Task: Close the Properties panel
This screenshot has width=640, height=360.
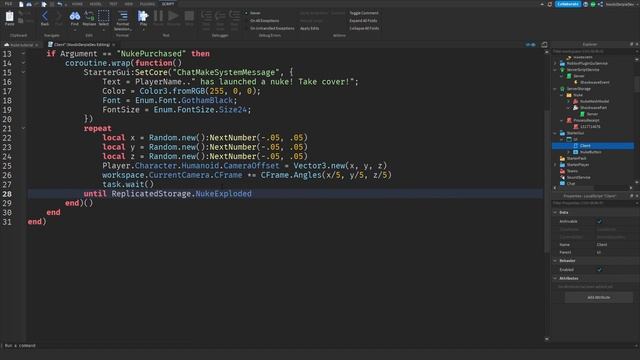Action: [637, 196]
